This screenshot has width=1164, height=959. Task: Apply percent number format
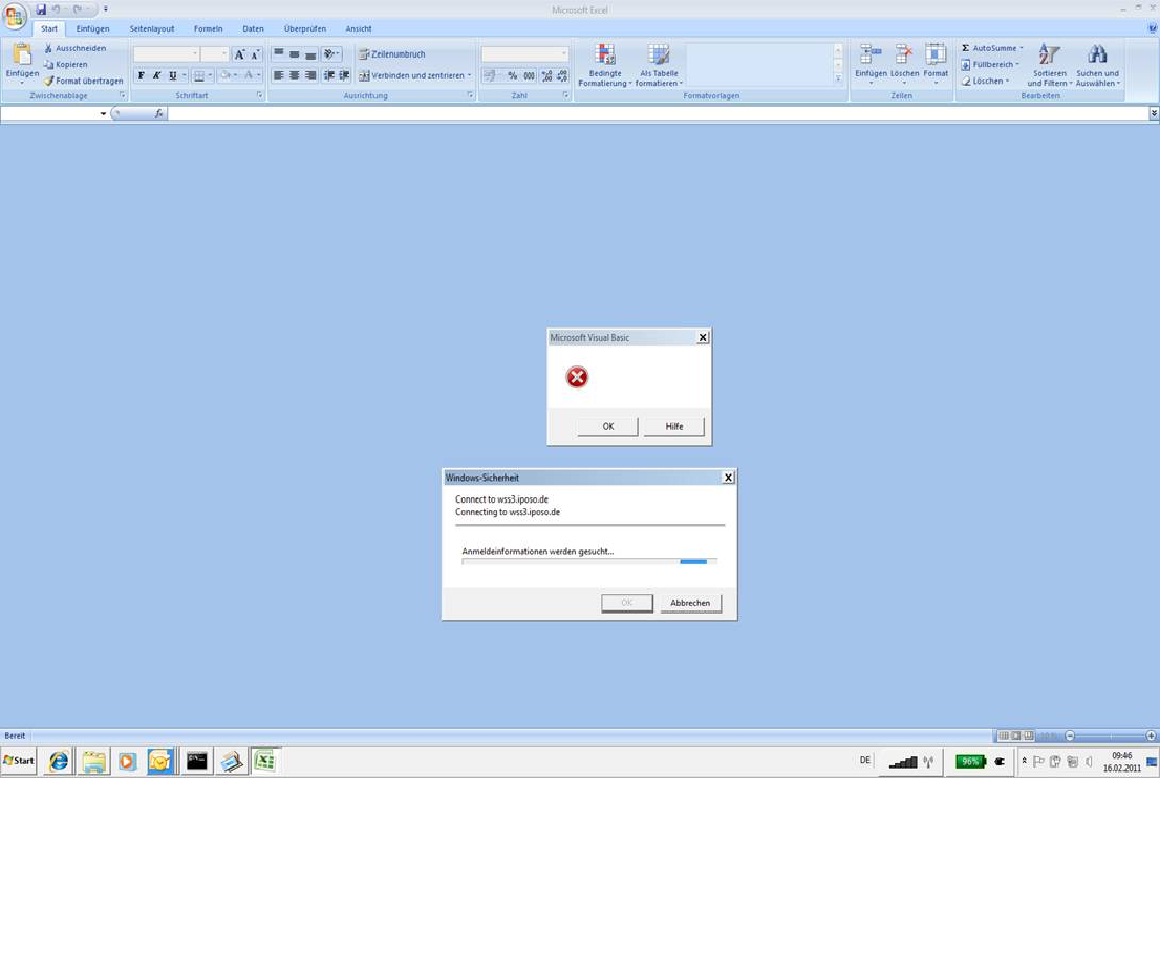pyautogui.click(x=512, y=76)
